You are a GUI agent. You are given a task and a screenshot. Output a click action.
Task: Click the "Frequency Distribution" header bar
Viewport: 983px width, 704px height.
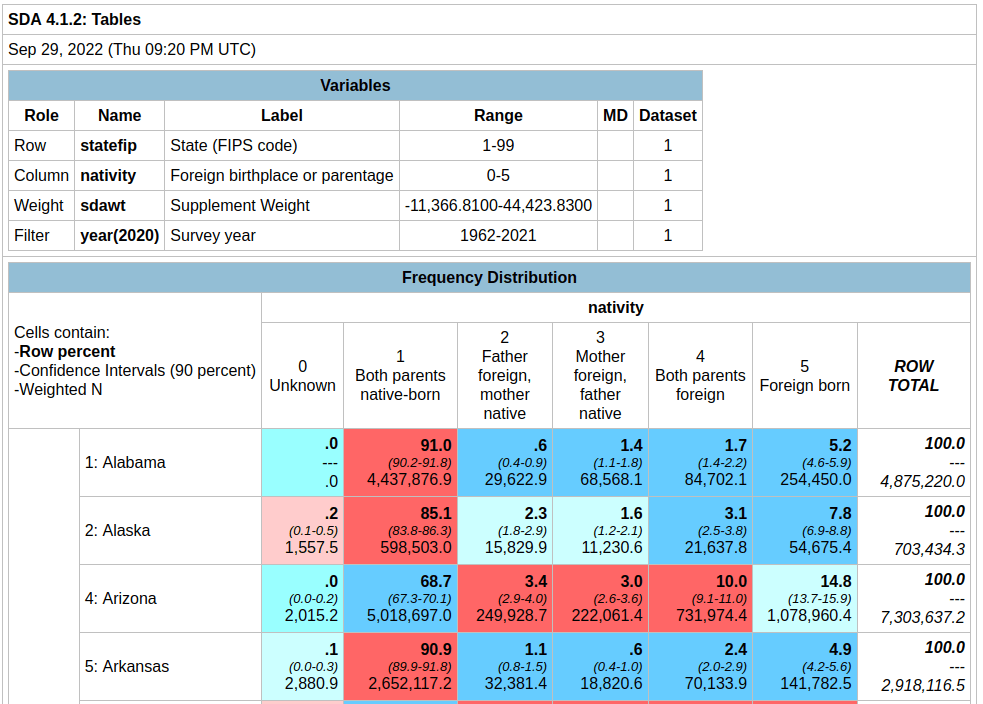tap(489, 277)
